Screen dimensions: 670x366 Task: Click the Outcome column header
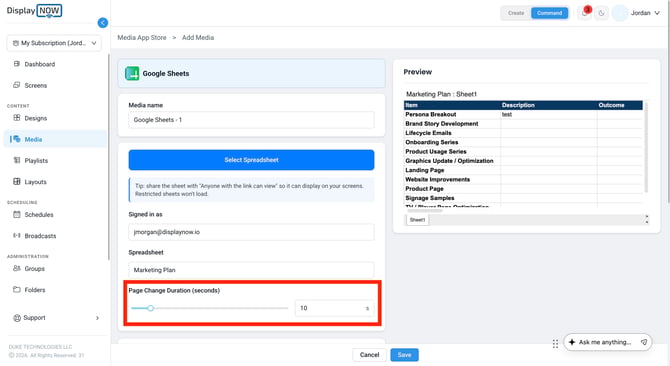click(620, 105)
